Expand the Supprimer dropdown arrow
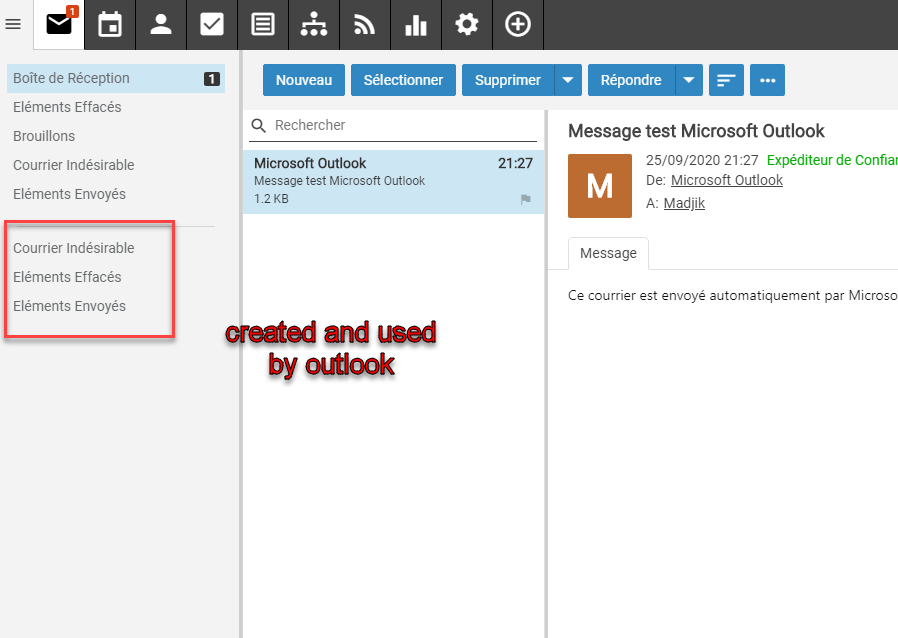Screen dimensions: 898x638 coord(567,80)
